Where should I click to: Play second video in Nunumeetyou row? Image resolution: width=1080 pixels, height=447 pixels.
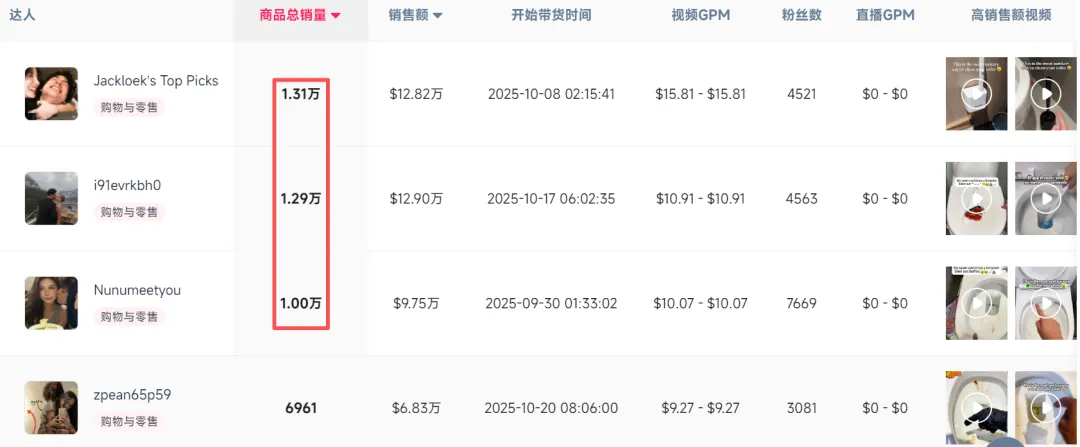(x=1046, y=304)
